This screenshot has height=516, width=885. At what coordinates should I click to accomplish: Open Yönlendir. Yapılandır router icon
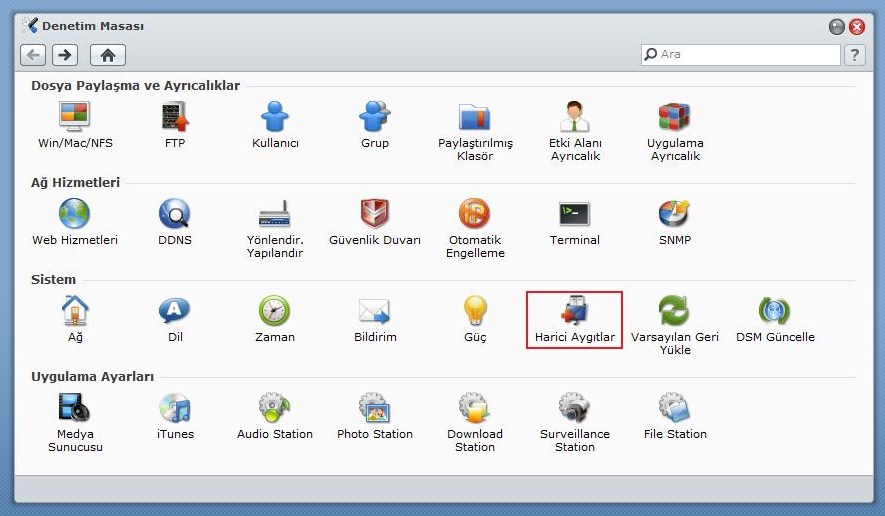[x=275, y=213]
